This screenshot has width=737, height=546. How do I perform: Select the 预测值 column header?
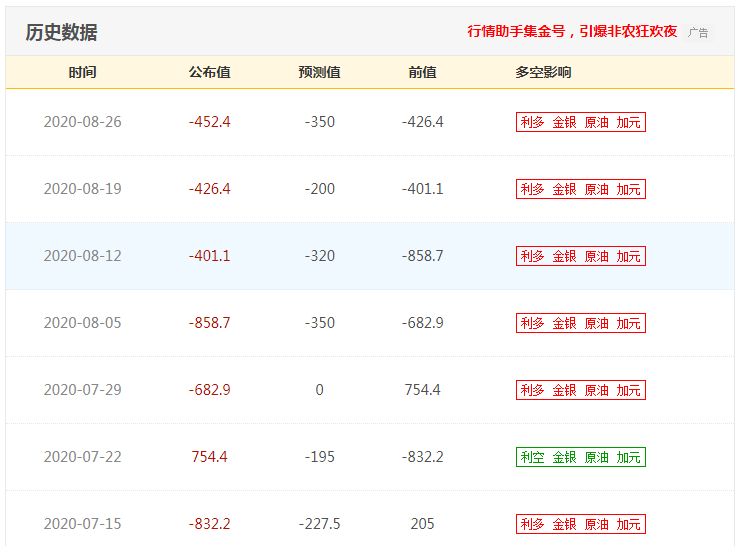click(x=319, y=72)
